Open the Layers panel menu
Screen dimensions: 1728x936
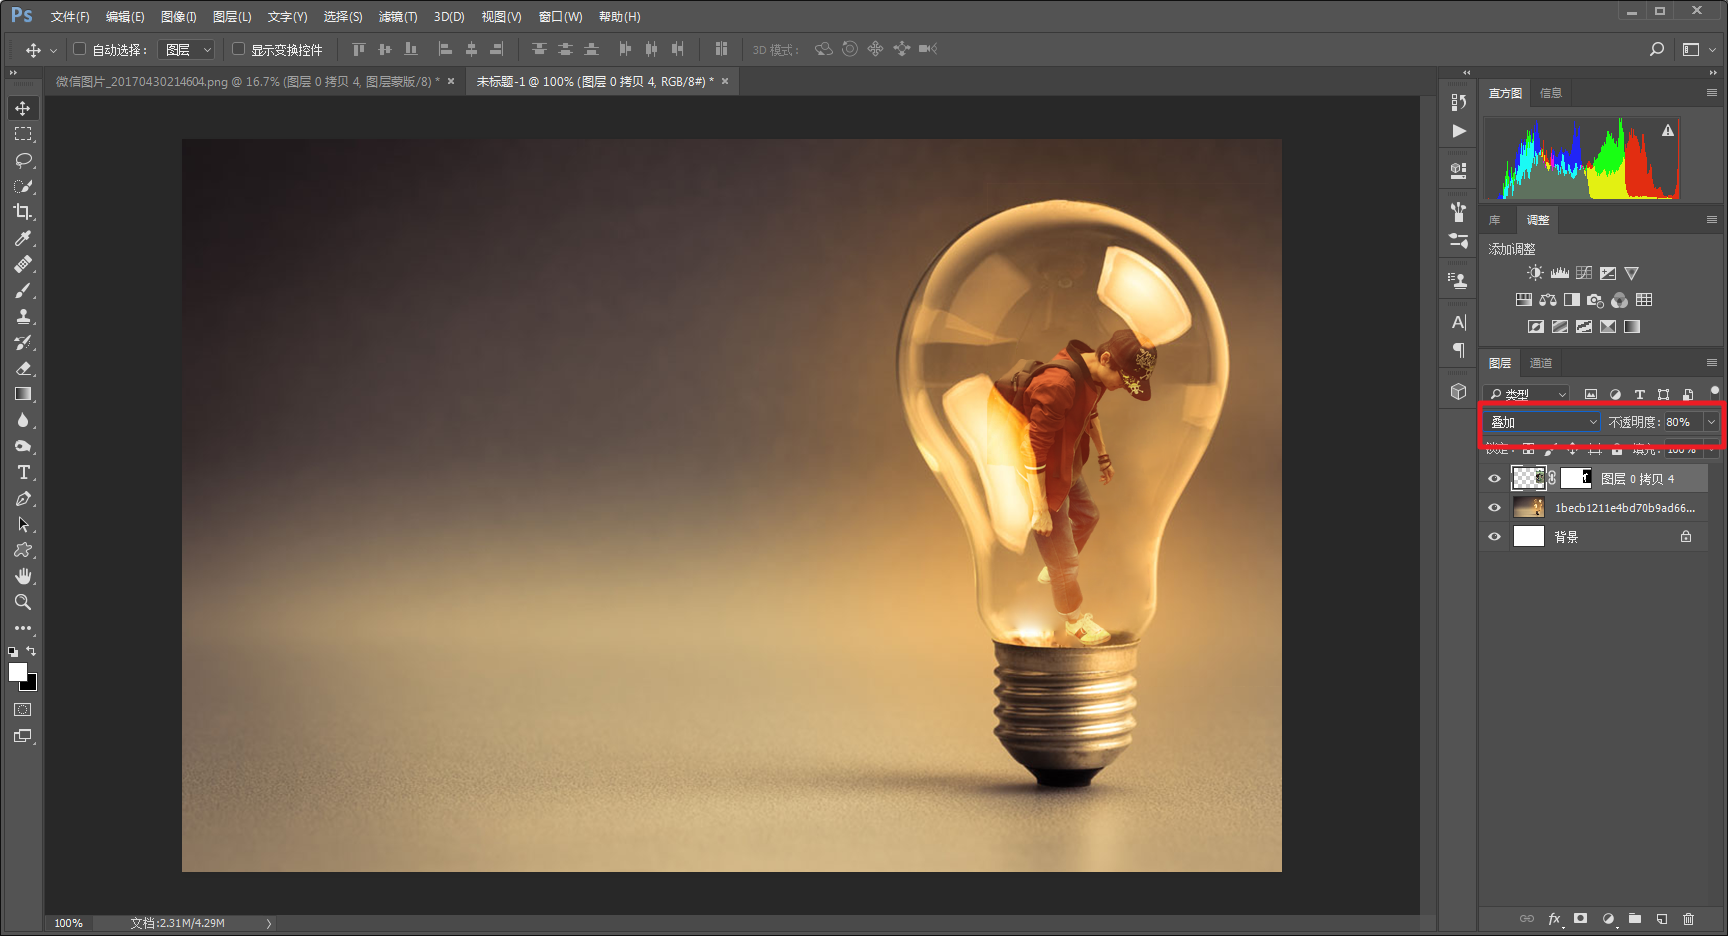[1712, 363]
